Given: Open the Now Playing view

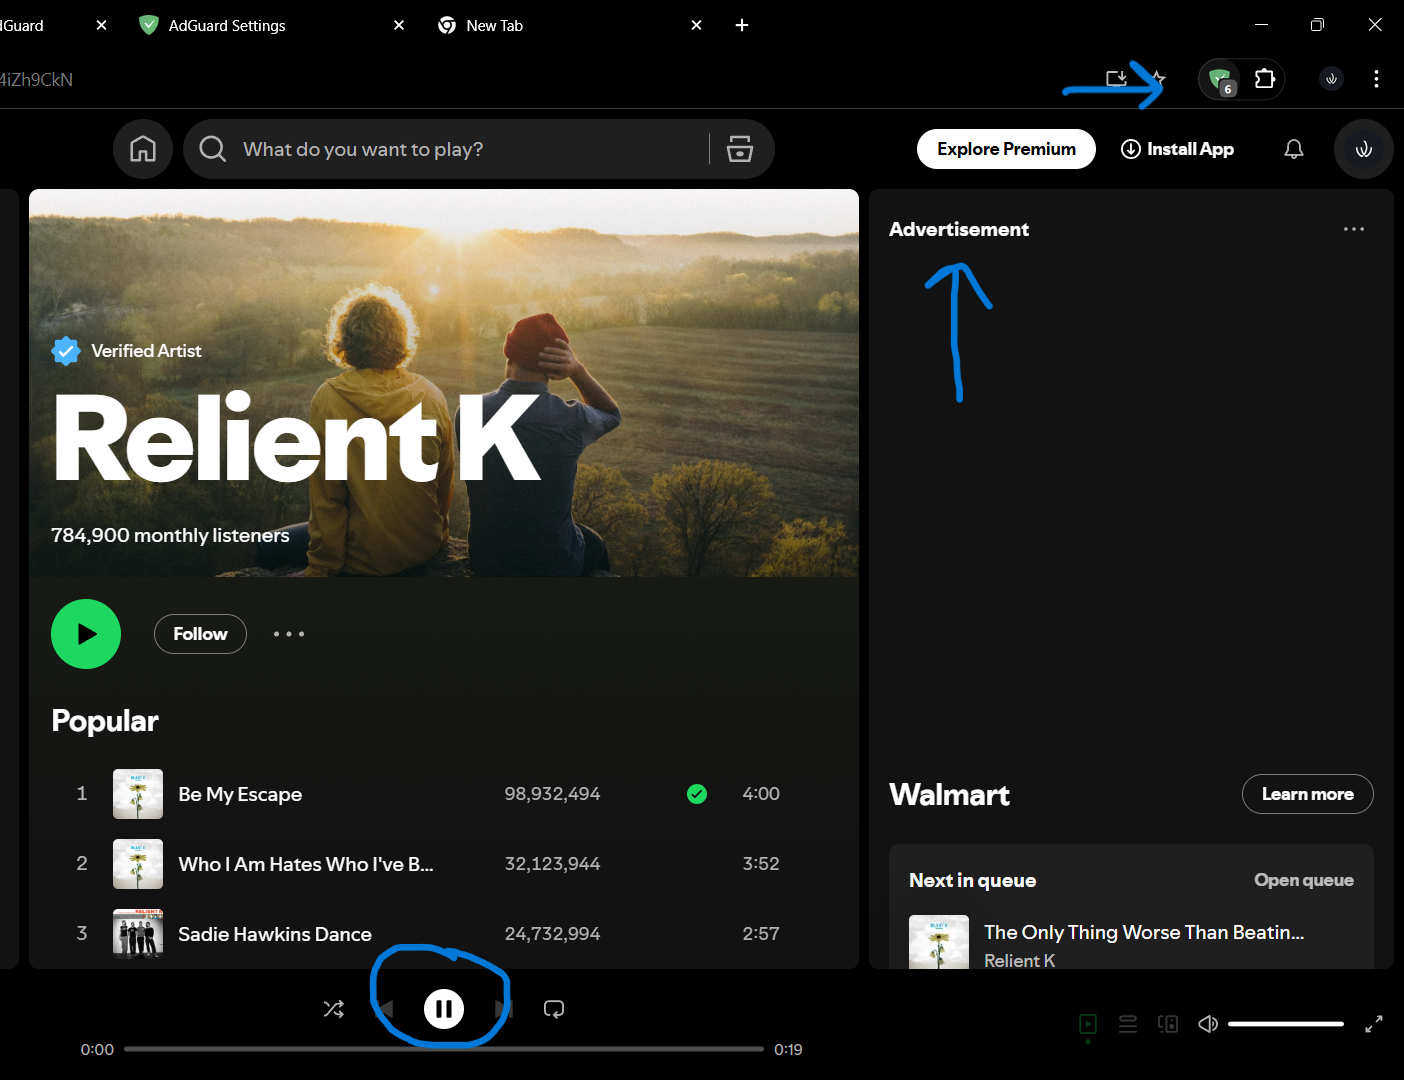Looking at the screenshot, I should [1088, 1023].
